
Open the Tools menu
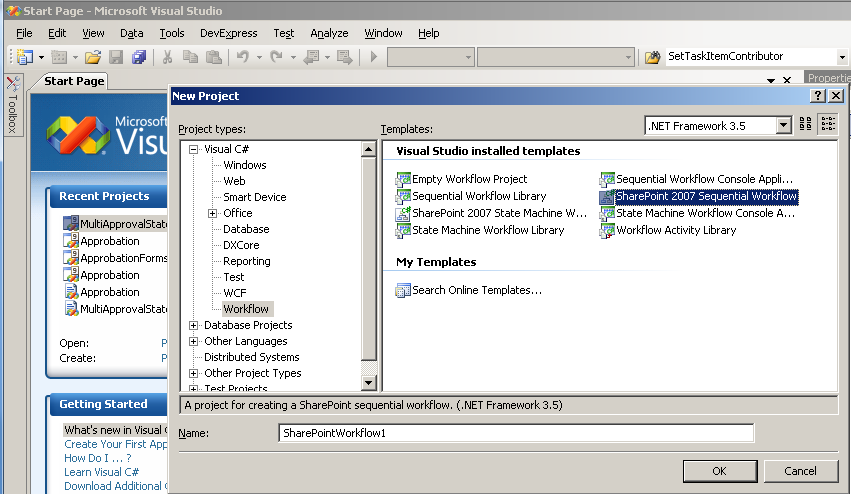(x=172, y=33)
